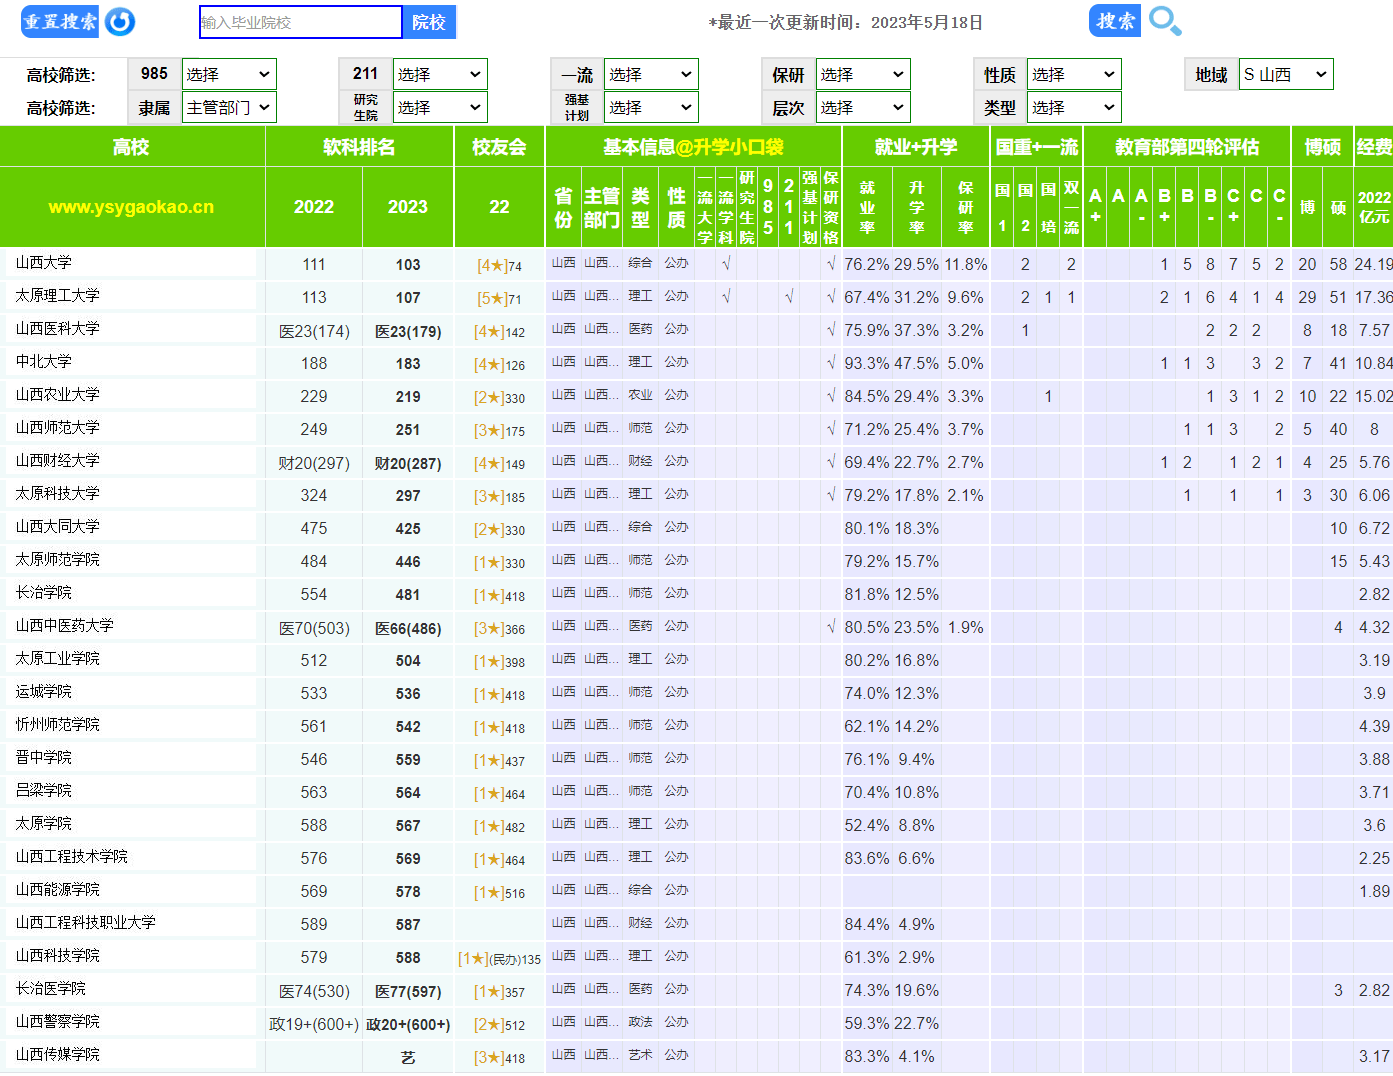The width and height of the screenshot is (1393, 1076).
Task: Click the 软科排名 column header
Action: (x=359, y=147)
